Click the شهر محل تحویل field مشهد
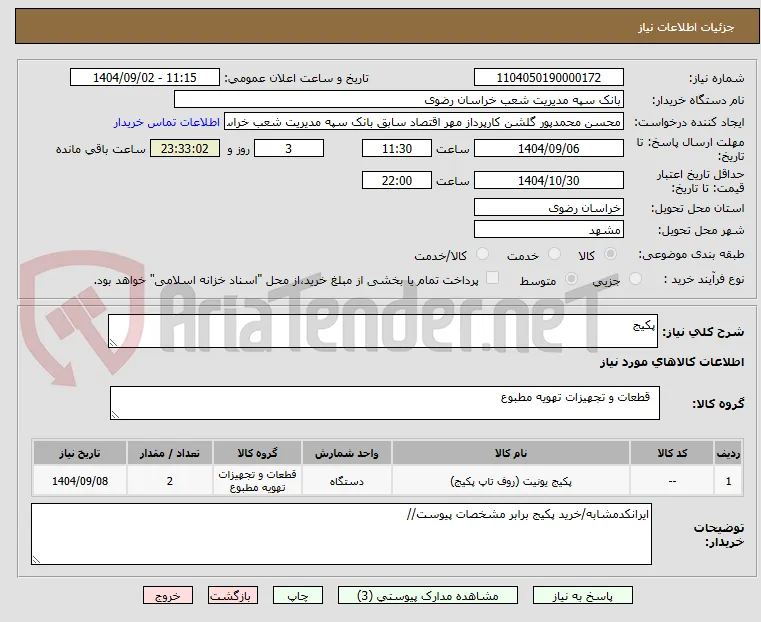This screenshot has width=761, height=622. click(x=548, y=229)
